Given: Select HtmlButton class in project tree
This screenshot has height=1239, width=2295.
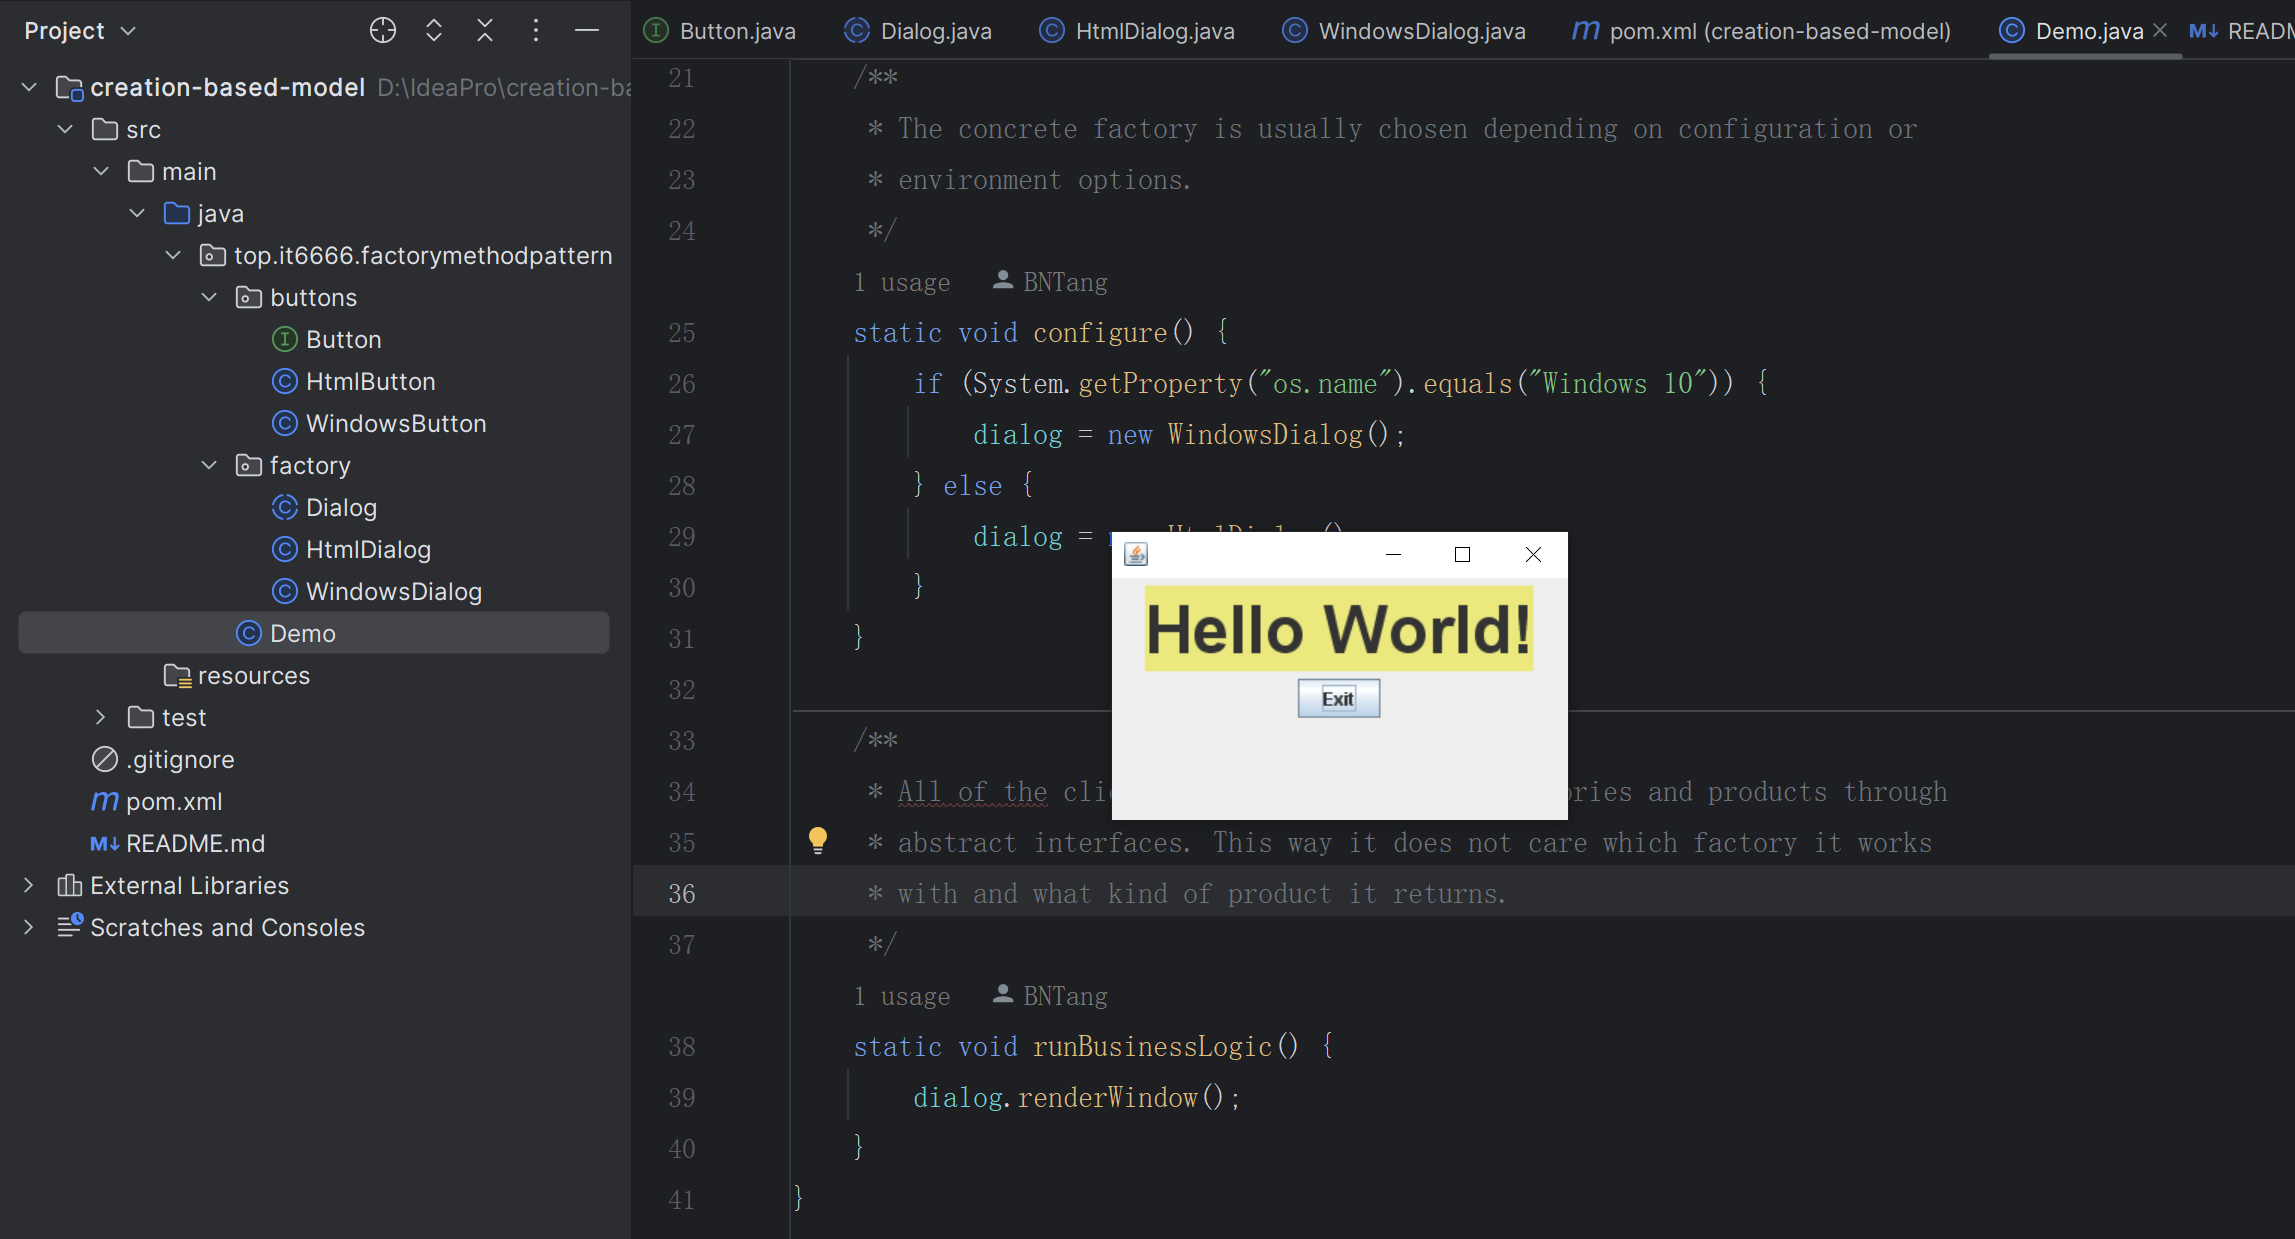Looking at the screenshot, I should (370, 382).
